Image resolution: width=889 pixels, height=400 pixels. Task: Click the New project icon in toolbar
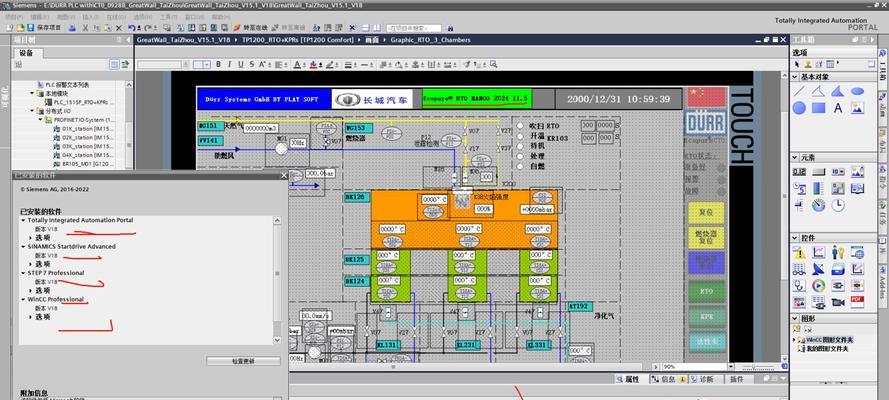[x=10, y=27]
